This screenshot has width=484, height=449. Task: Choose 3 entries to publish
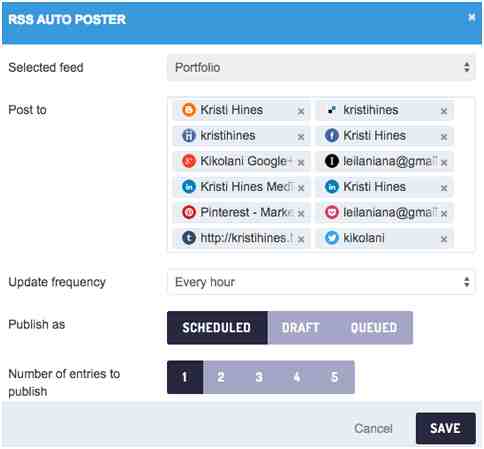click(259, 377)
